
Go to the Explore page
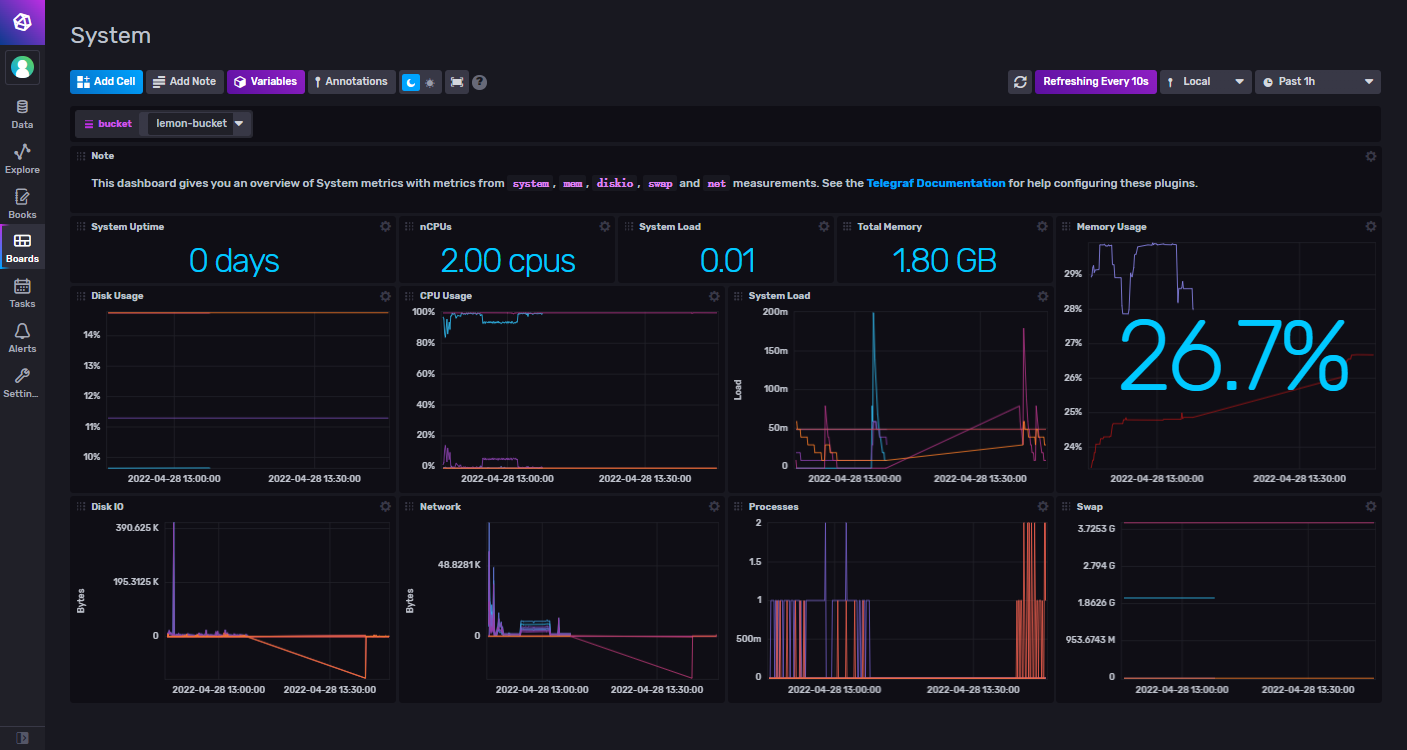coord(22,159)
